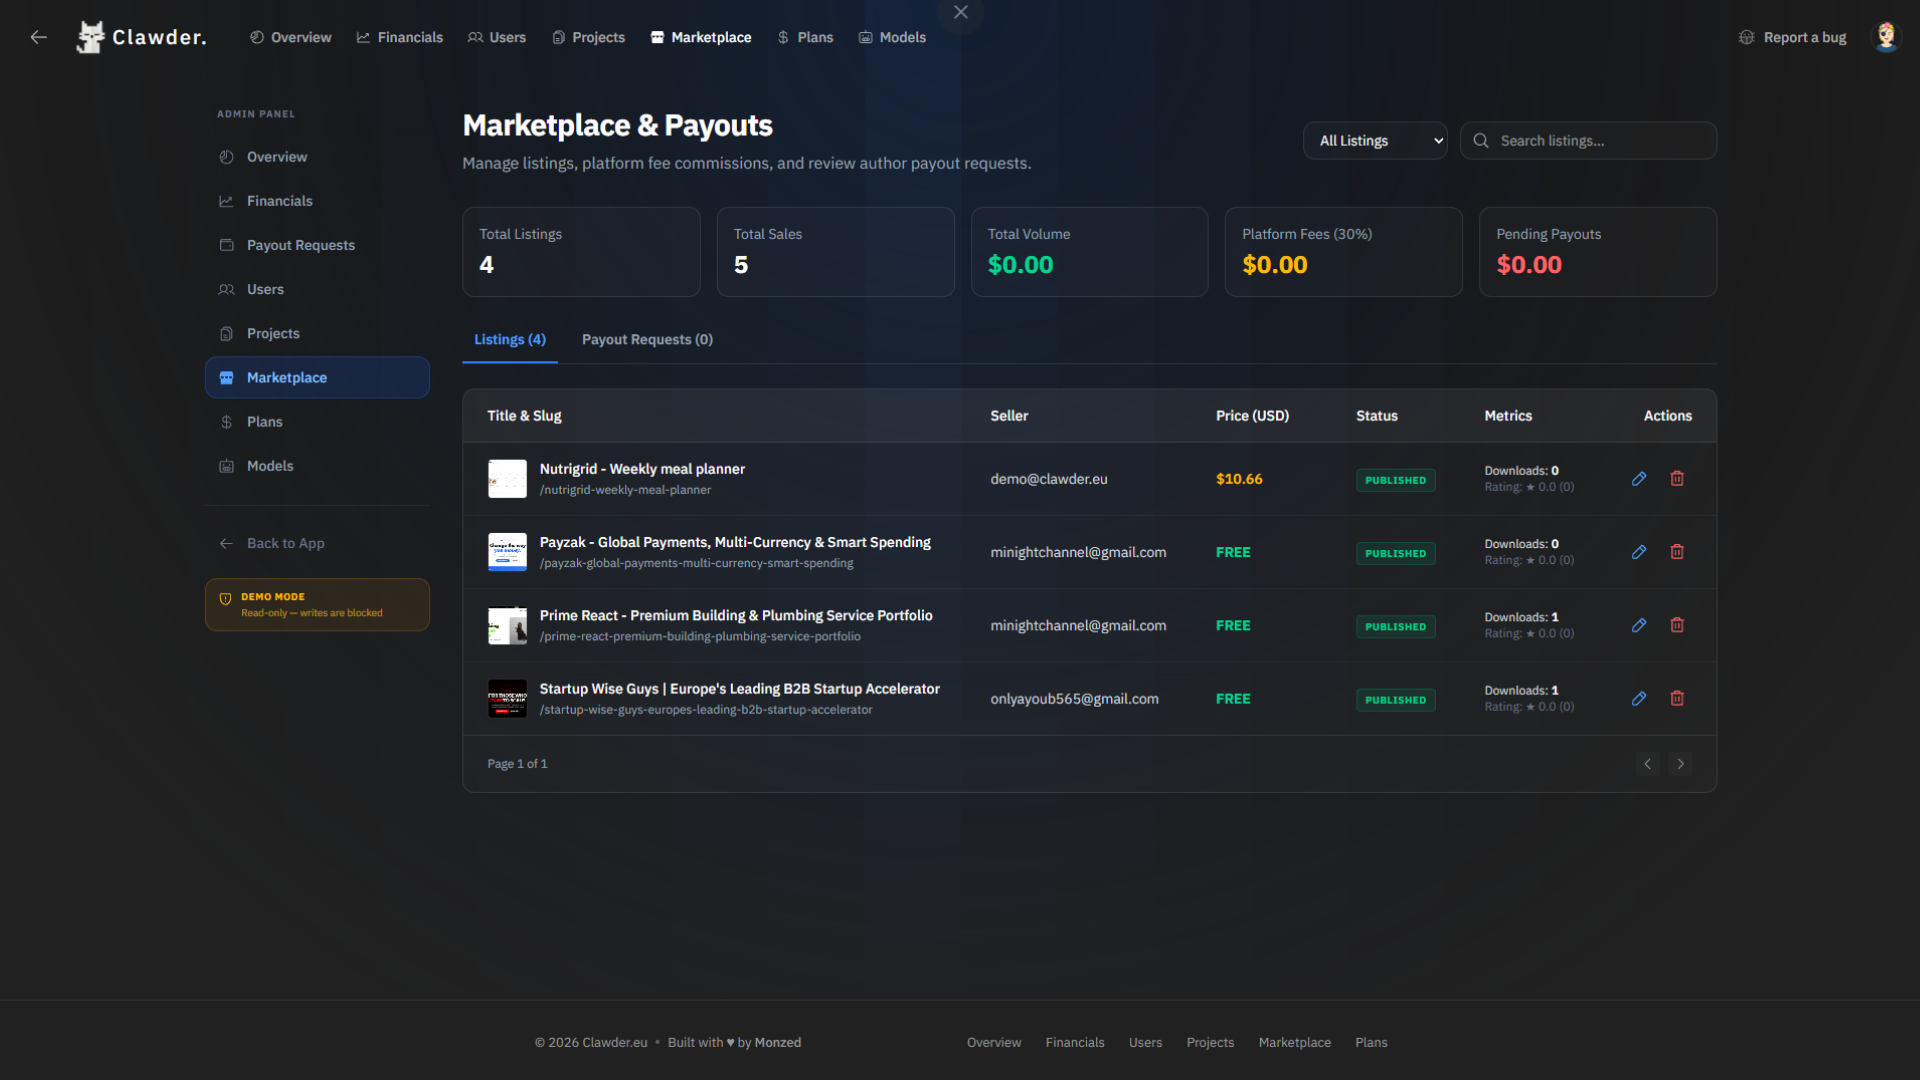Click the Published badge on the Payzak row
Viewport: 1920px width, 1080px height.
coord(1395,553)
